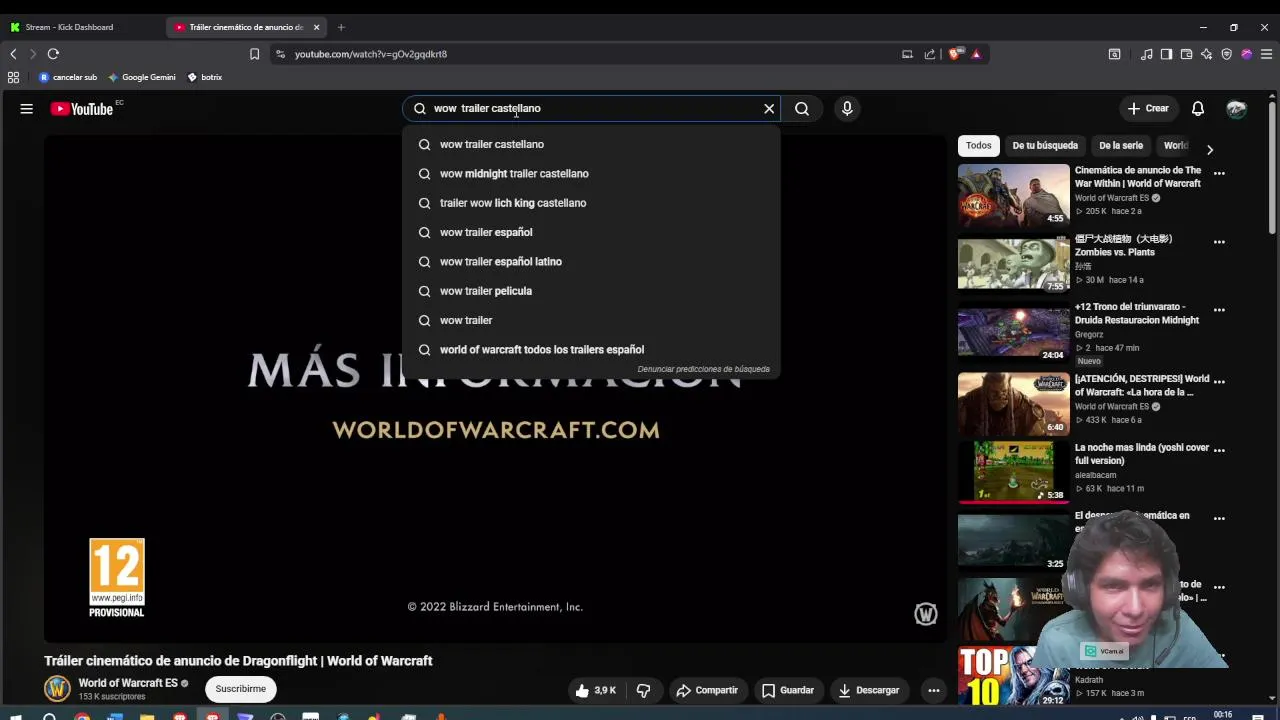Open a new browser tab

click(341, 27)
